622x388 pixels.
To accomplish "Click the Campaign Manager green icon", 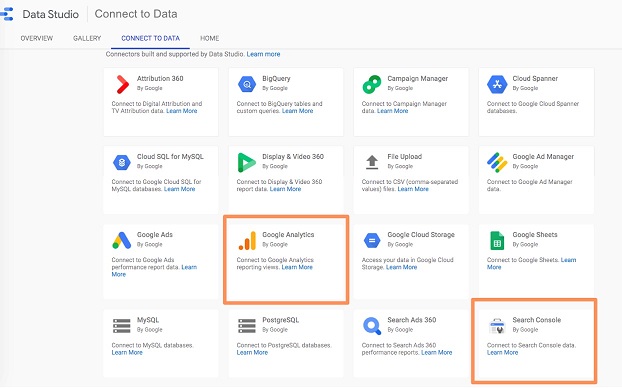I will coord(372,84).
